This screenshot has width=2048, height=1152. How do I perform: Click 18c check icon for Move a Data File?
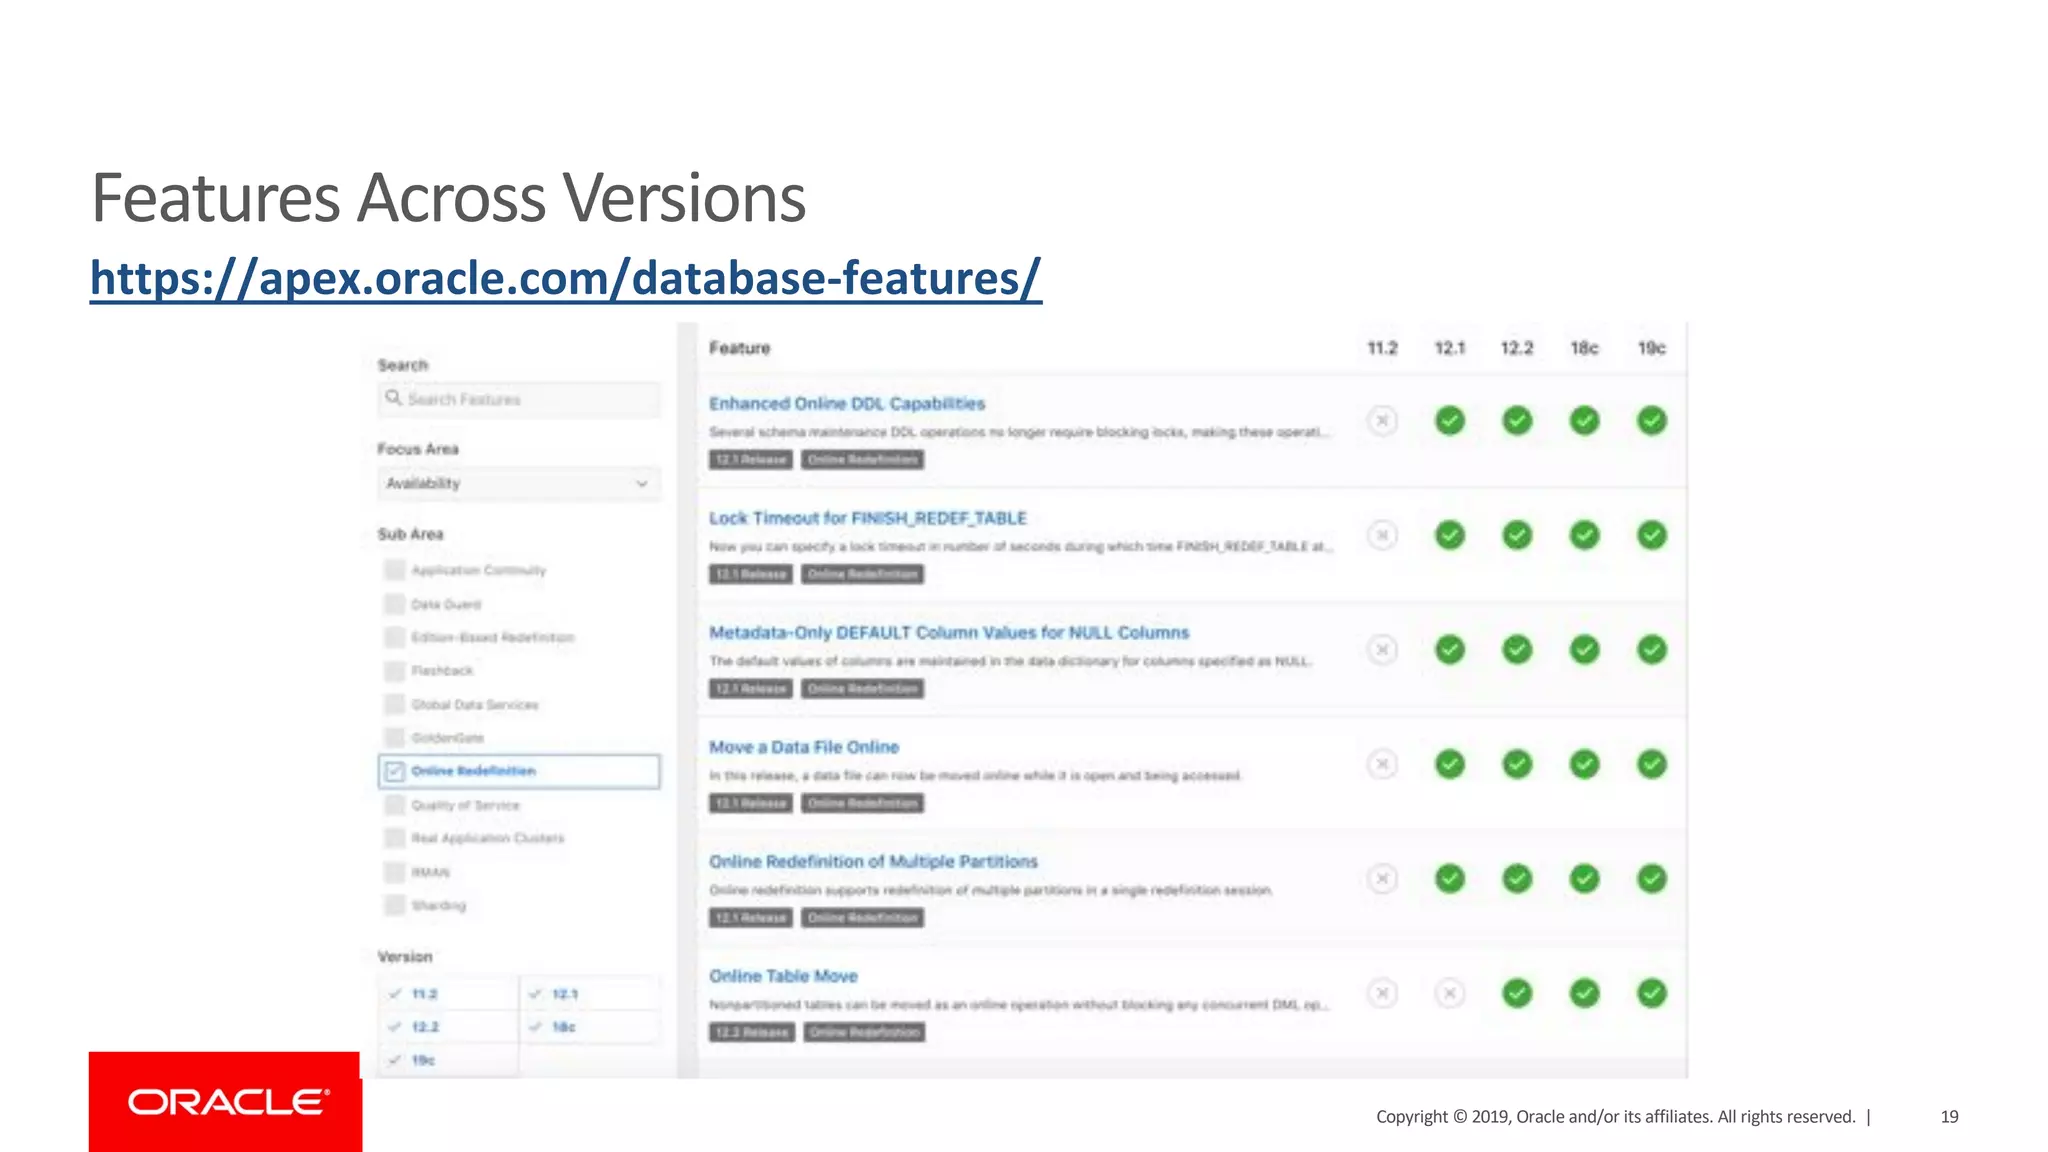pos(1584,764)
